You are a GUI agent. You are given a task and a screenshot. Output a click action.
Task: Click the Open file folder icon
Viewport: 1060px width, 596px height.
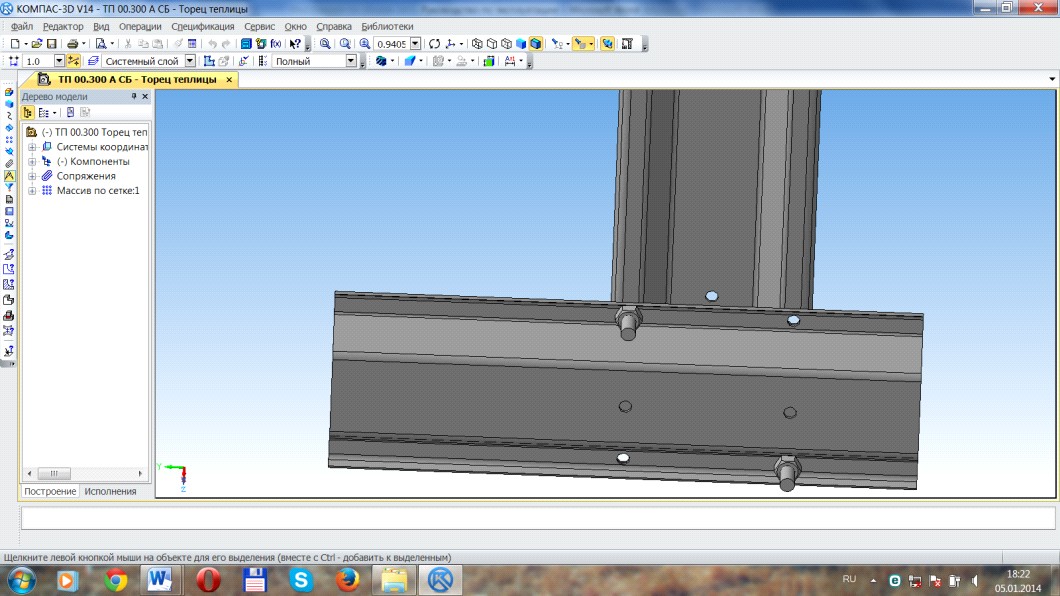point(37,44)
